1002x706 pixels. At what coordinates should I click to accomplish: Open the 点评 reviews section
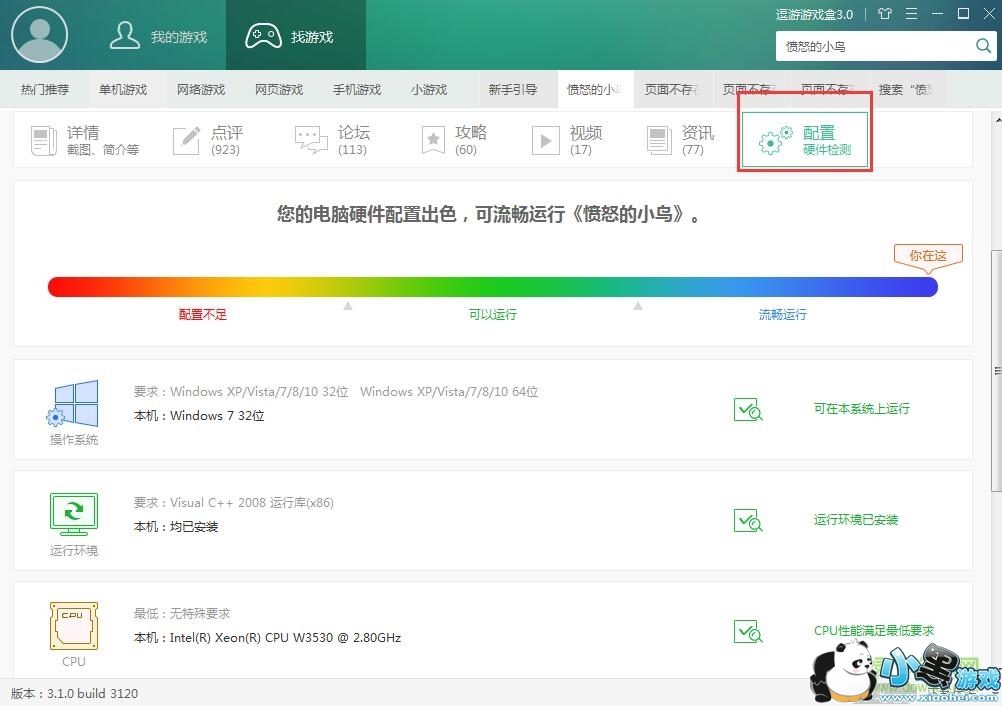pyautogui.click(x=207, y=140)
